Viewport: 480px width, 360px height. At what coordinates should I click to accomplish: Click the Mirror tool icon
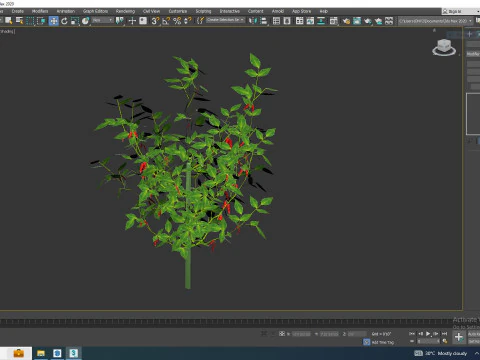pos(253,21)
